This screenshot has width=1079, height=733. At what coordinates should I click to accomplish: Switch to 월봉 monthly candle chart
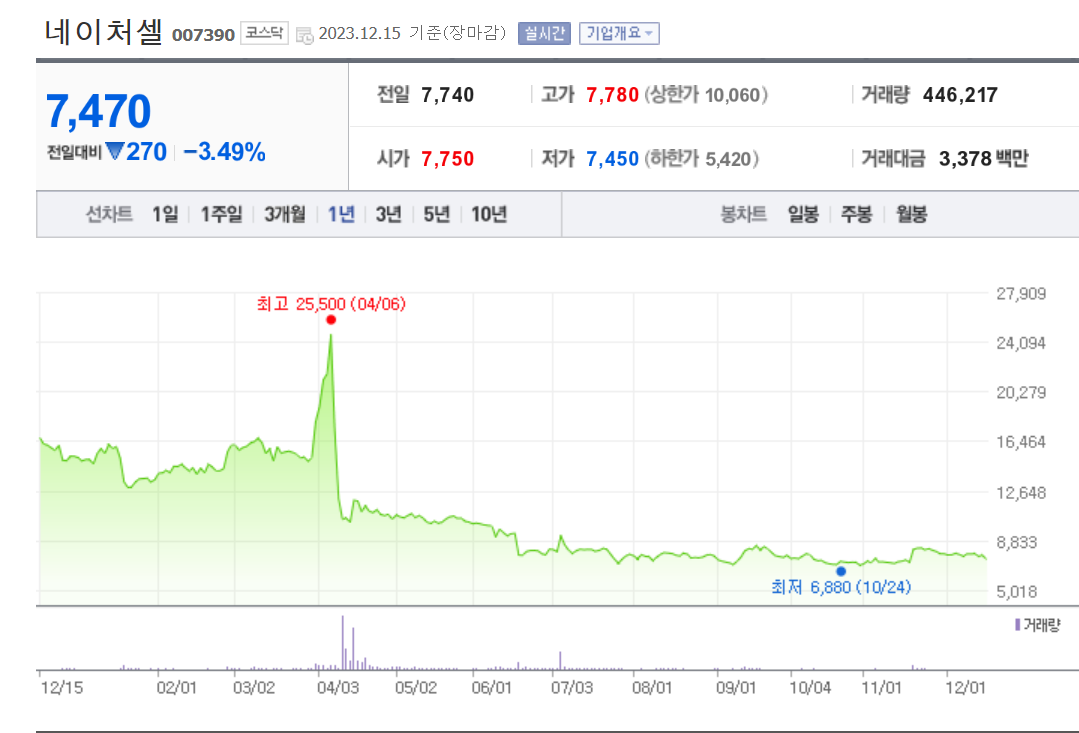pyautogui.click(x=911, y=214)
